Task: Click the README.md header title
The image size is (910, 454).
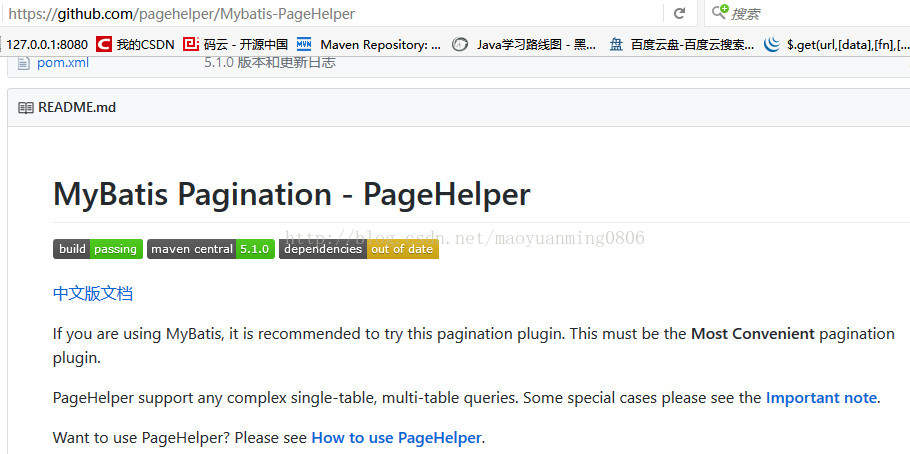Action: point(77,107)
